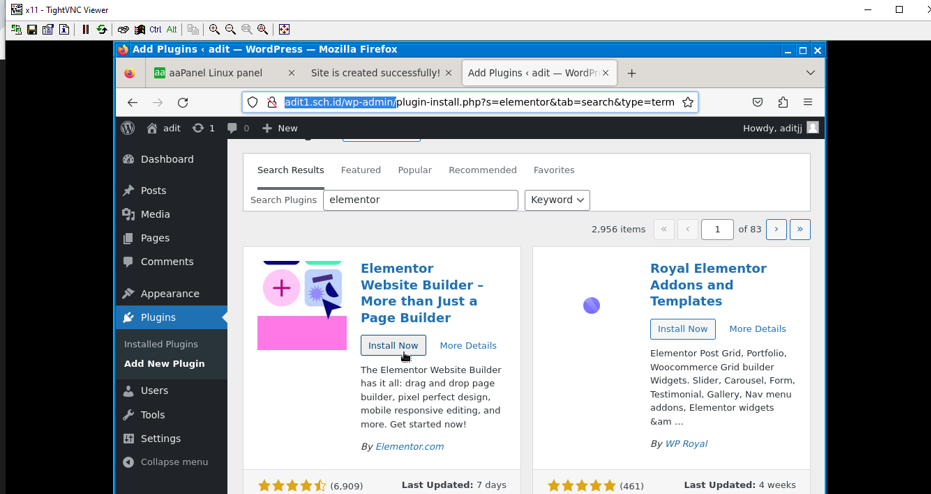931x494 pixels.
Task: Pause the VNC session with pause icon
Action: pos(86,29)
